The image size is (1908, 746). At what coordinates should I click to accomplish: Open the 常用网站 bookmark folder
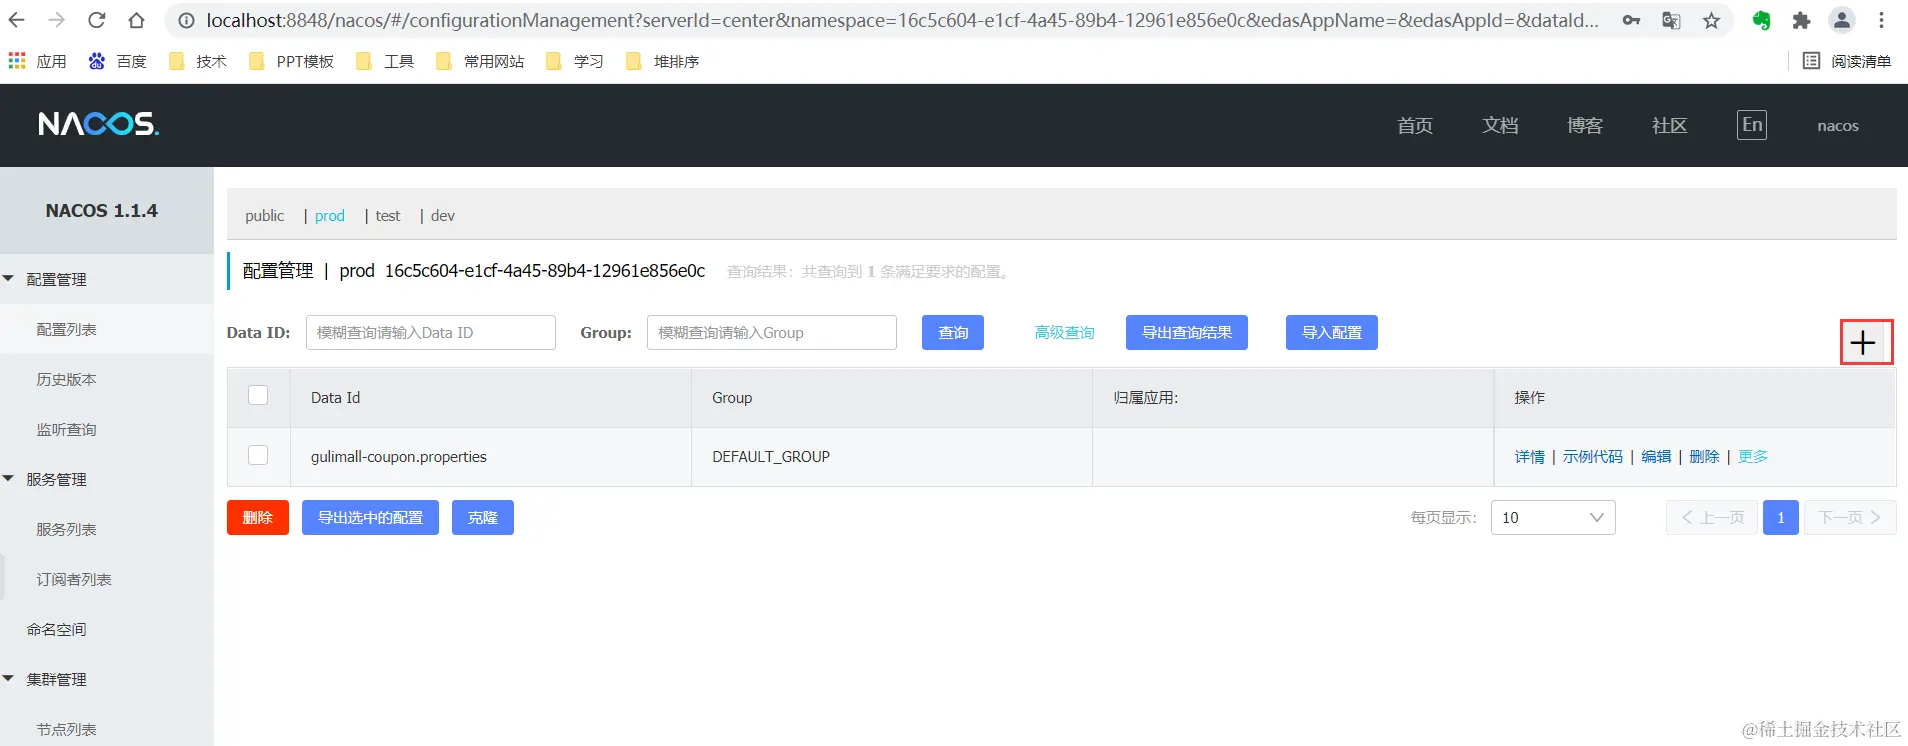[x=480, y=61]
